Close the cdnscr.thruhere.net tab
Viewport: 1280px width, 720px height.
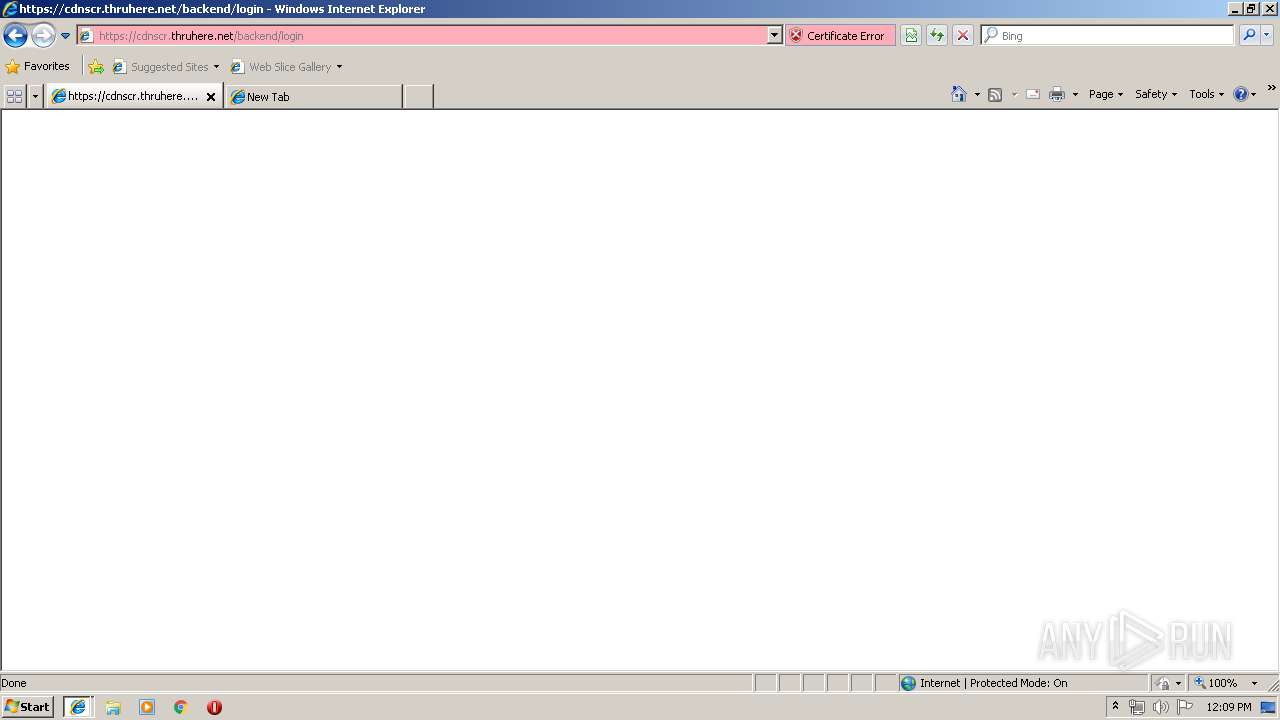[211, 97]
